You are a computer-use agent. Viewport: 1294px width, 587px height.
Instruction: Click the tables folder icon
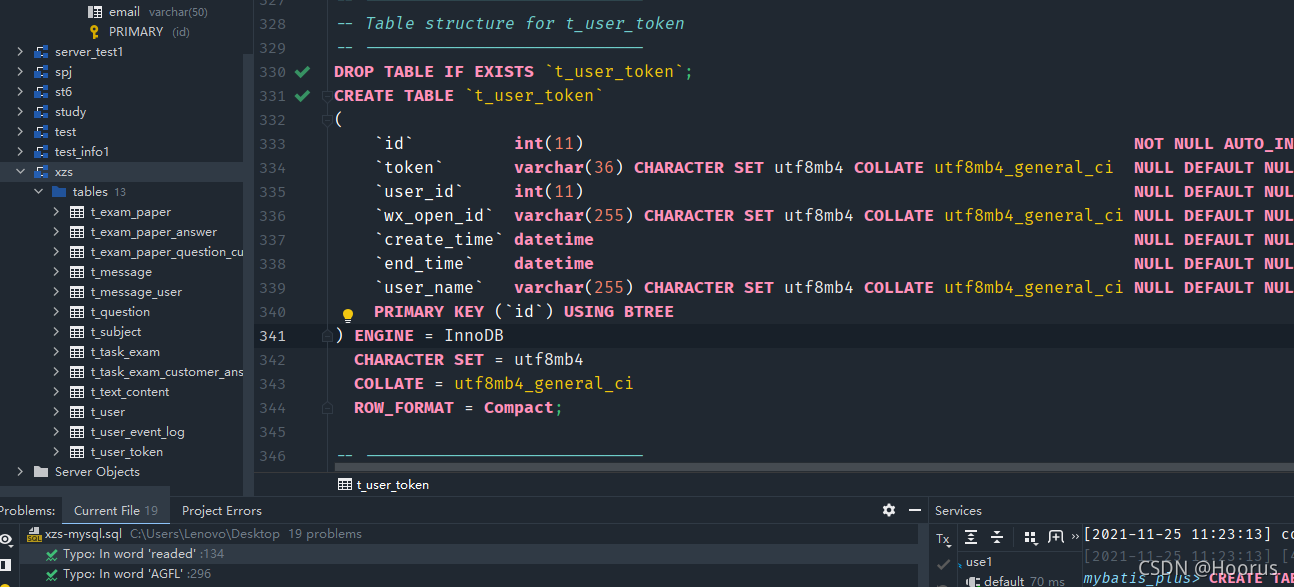pos(59,191)
